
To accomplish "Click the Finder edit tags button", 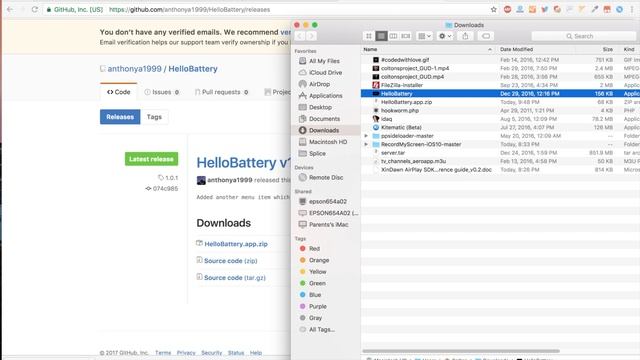I will [x=486, y=36].
